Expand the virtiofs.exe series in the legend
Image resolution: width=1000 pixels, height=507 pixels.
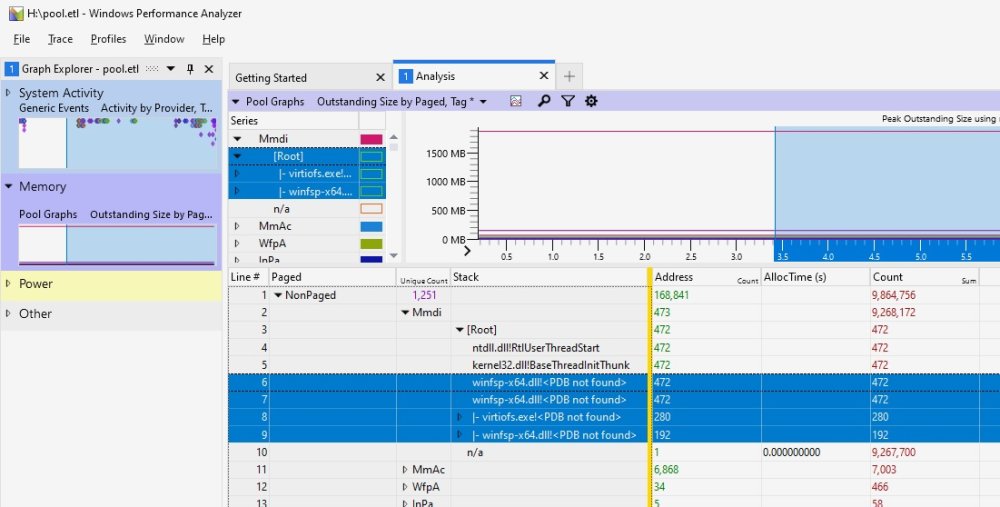point(237,173)
